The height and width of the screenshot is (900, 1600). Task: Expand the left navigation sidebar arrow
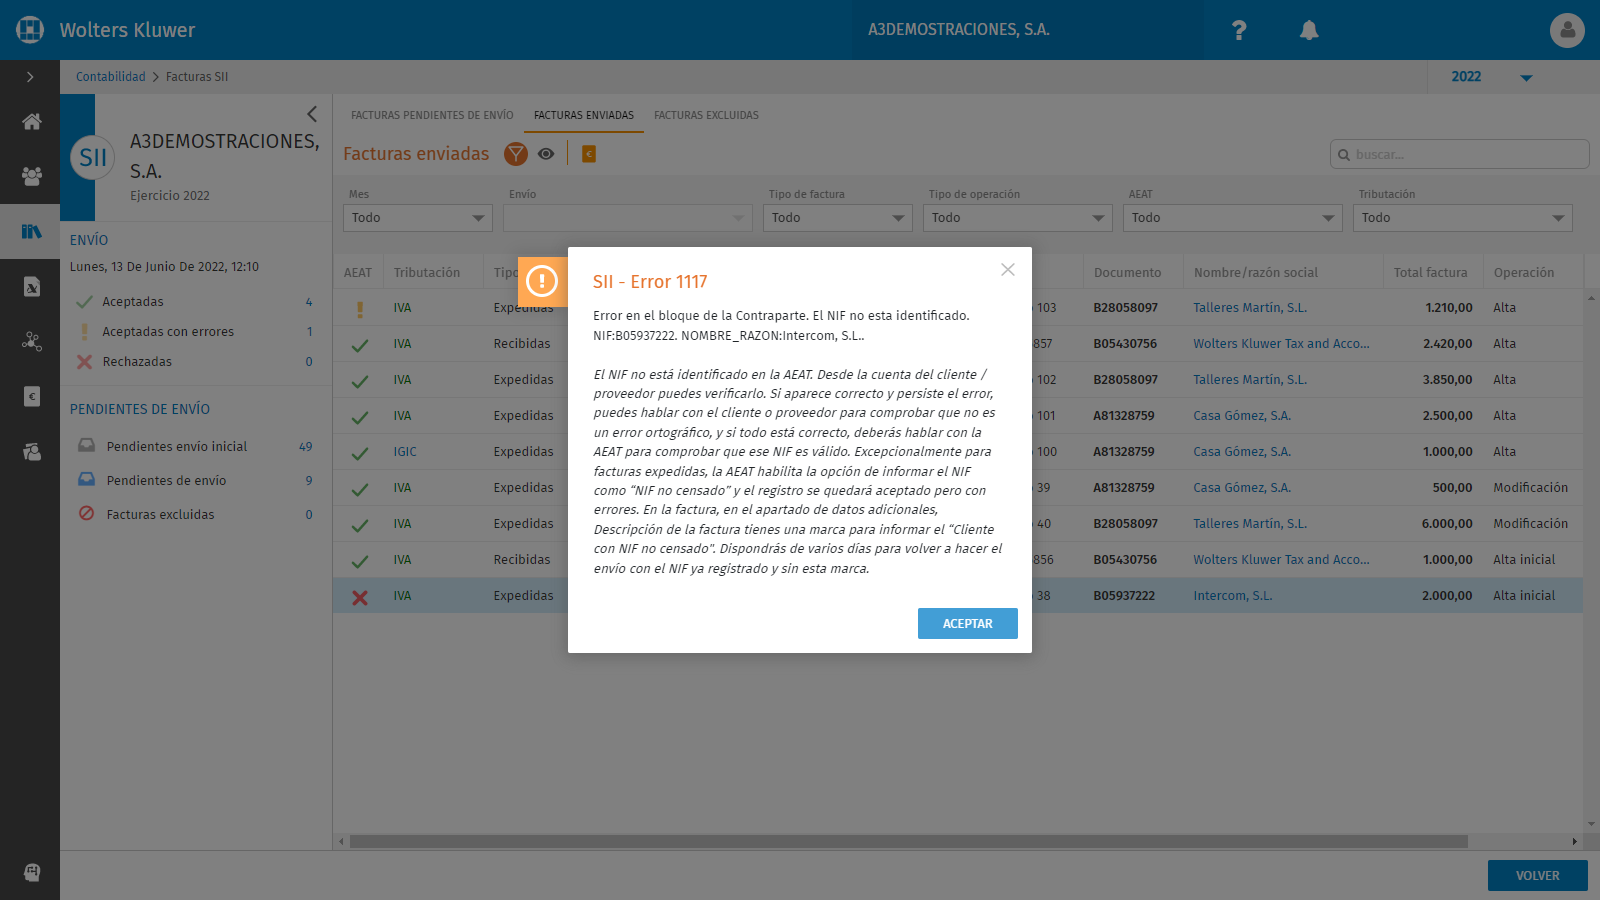tap(30, 77)
